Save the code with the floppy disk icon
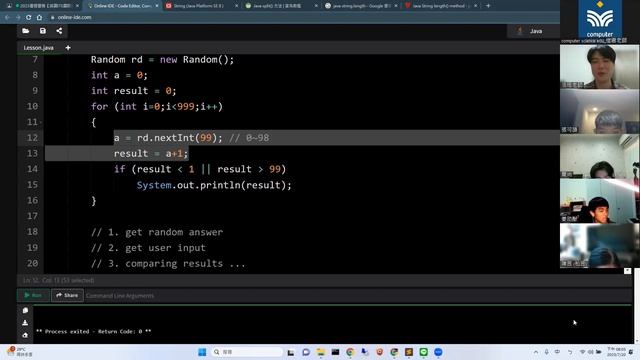 [42, 31]
